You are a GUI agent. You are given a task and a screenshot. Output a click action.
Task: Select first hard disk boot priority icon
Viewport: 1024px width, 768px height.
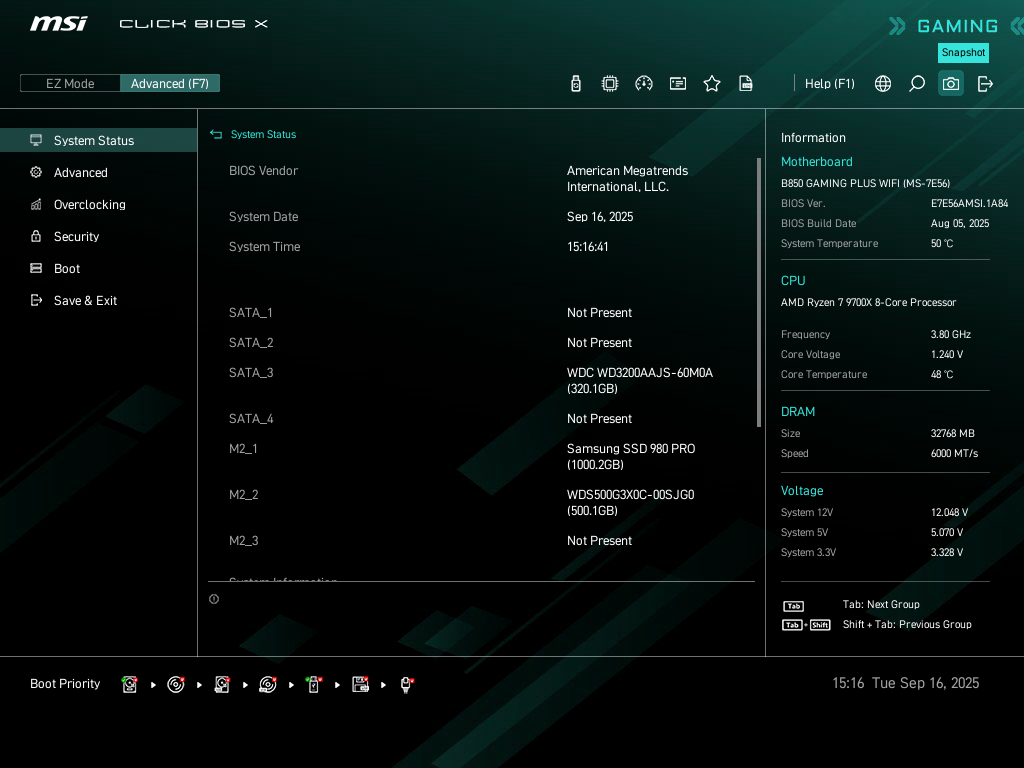tap(130, 684)
